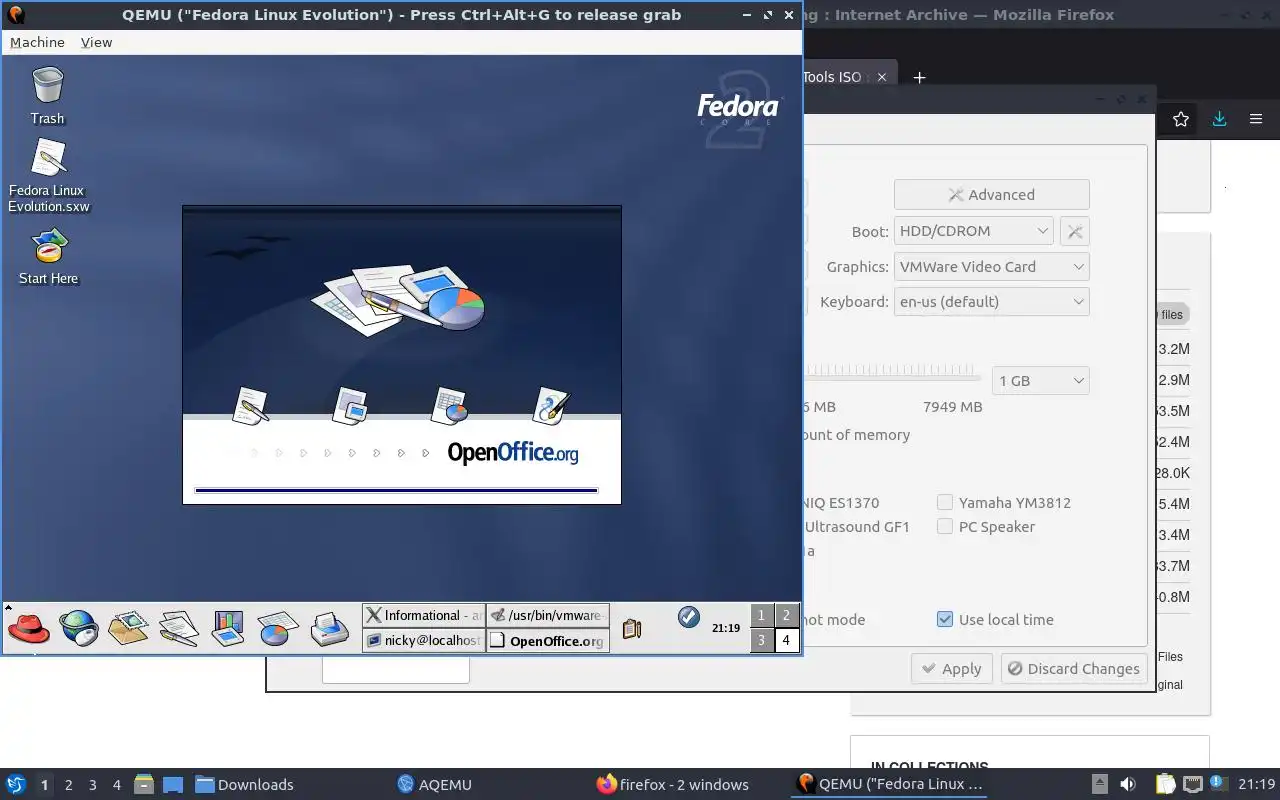Viewport: 1280px width, 800px height.
Task: Click the Advanced button in AQEMU
Action: point(991,195)
